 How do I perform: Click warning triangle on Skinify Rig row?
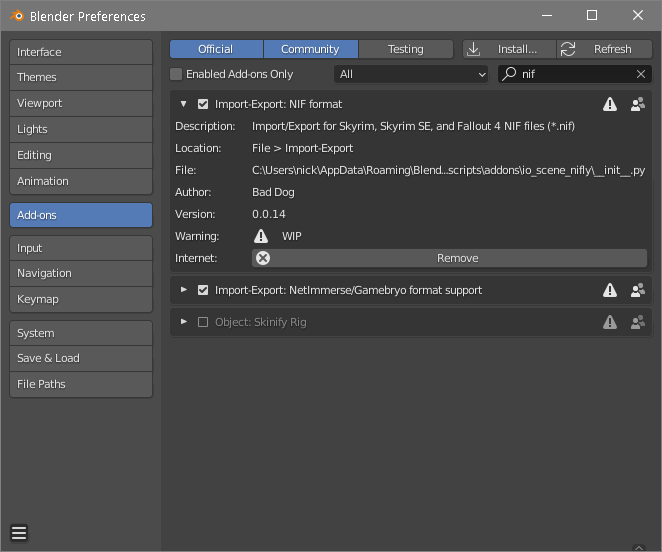tap(610, 322)
